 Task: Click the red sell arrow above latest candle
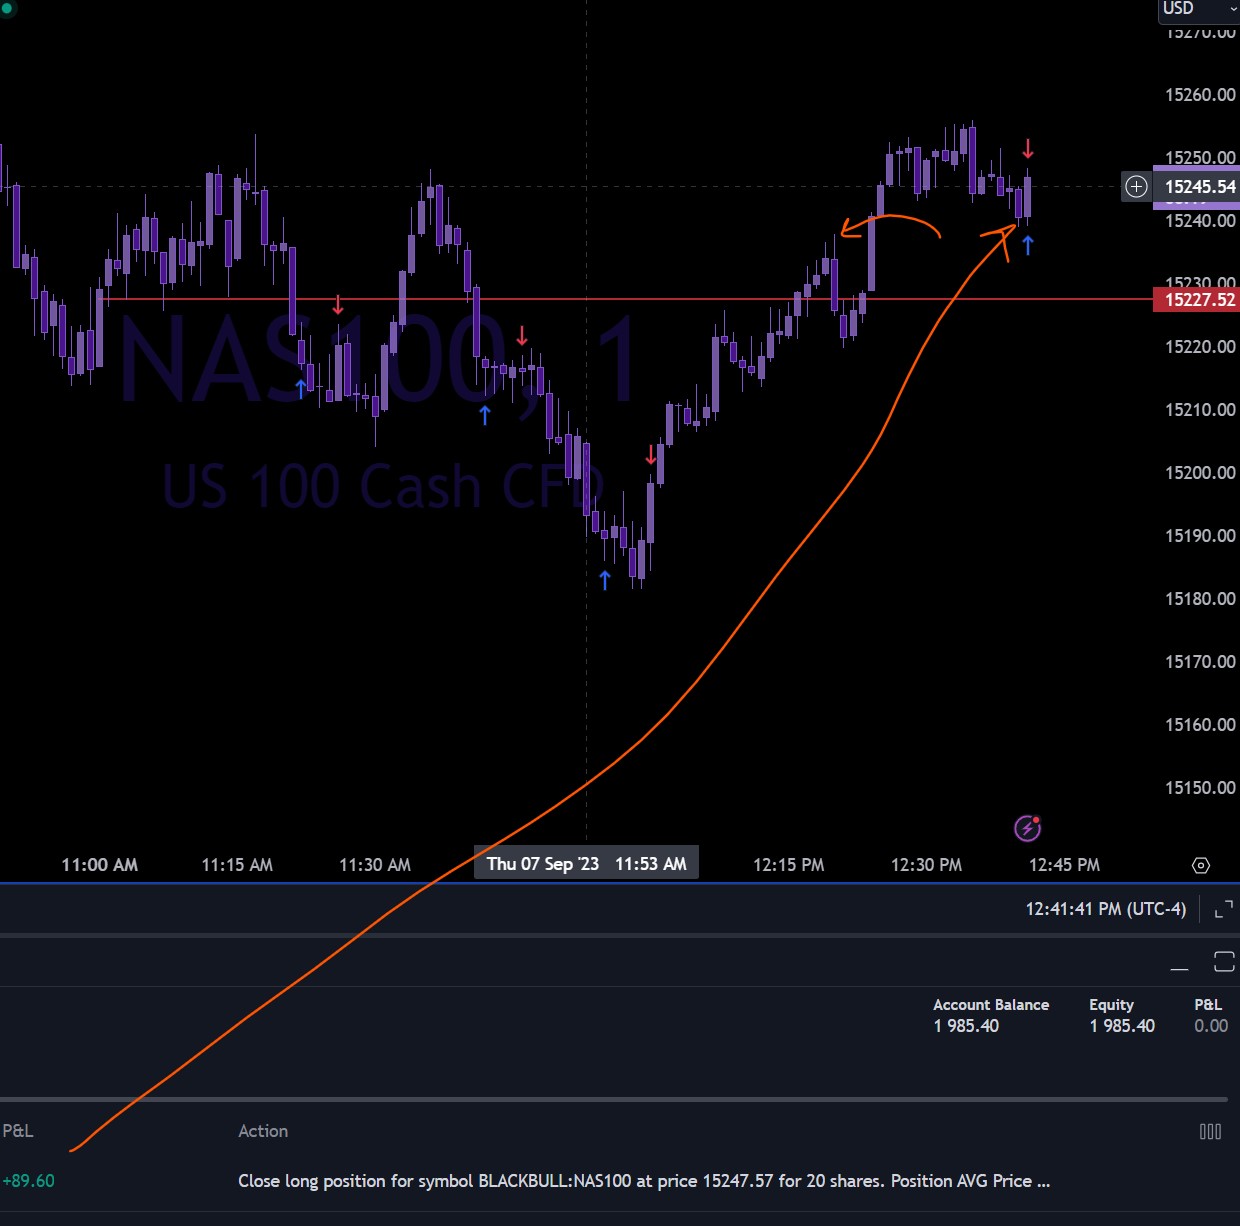(x=1028, y=150)
